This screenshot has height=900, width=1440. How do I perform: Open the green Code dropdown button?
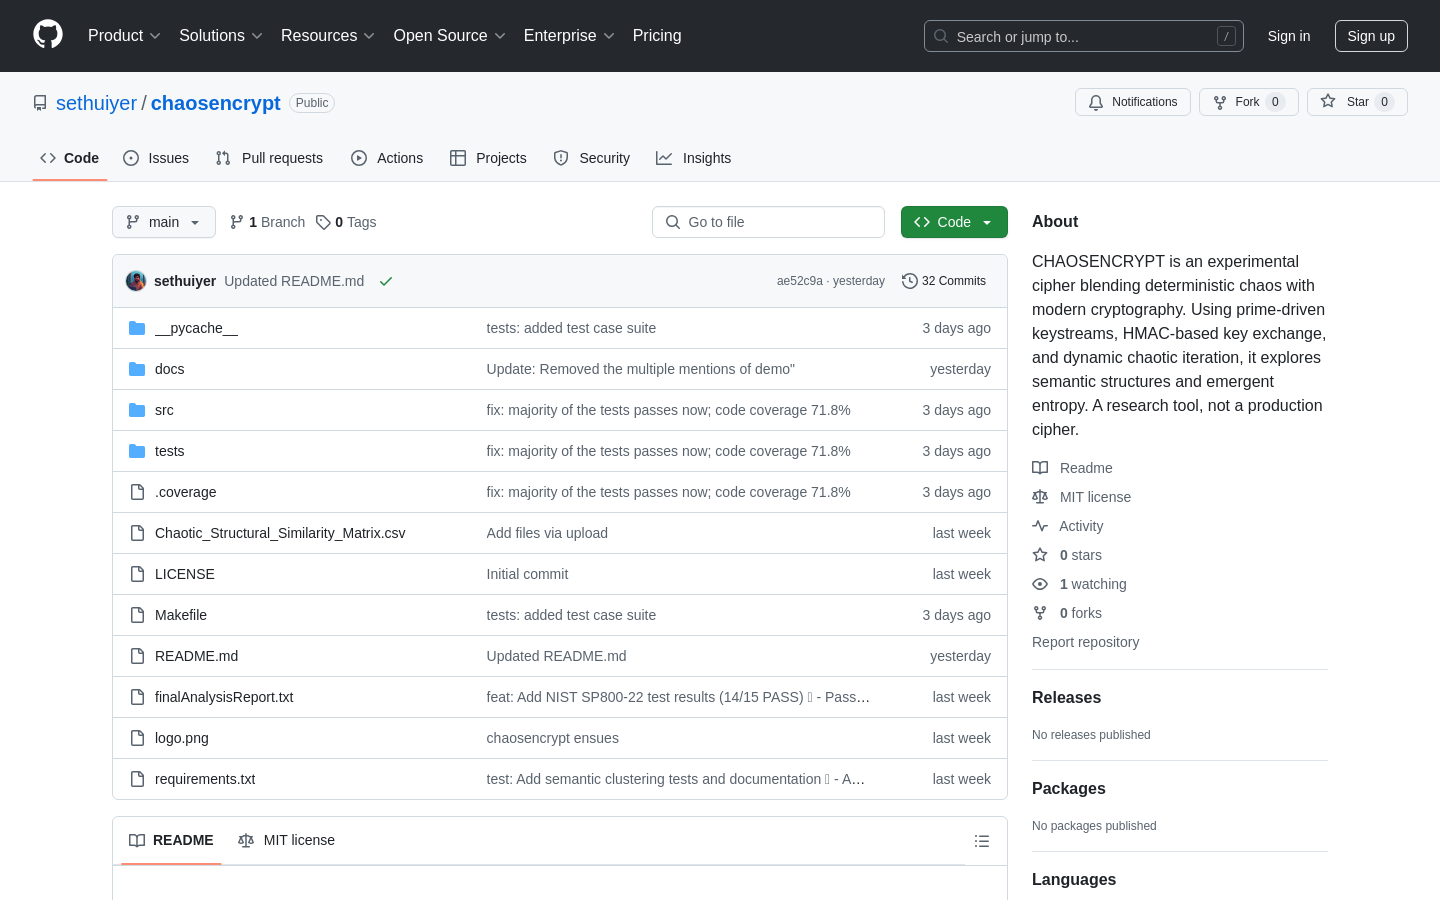point(954,222)
